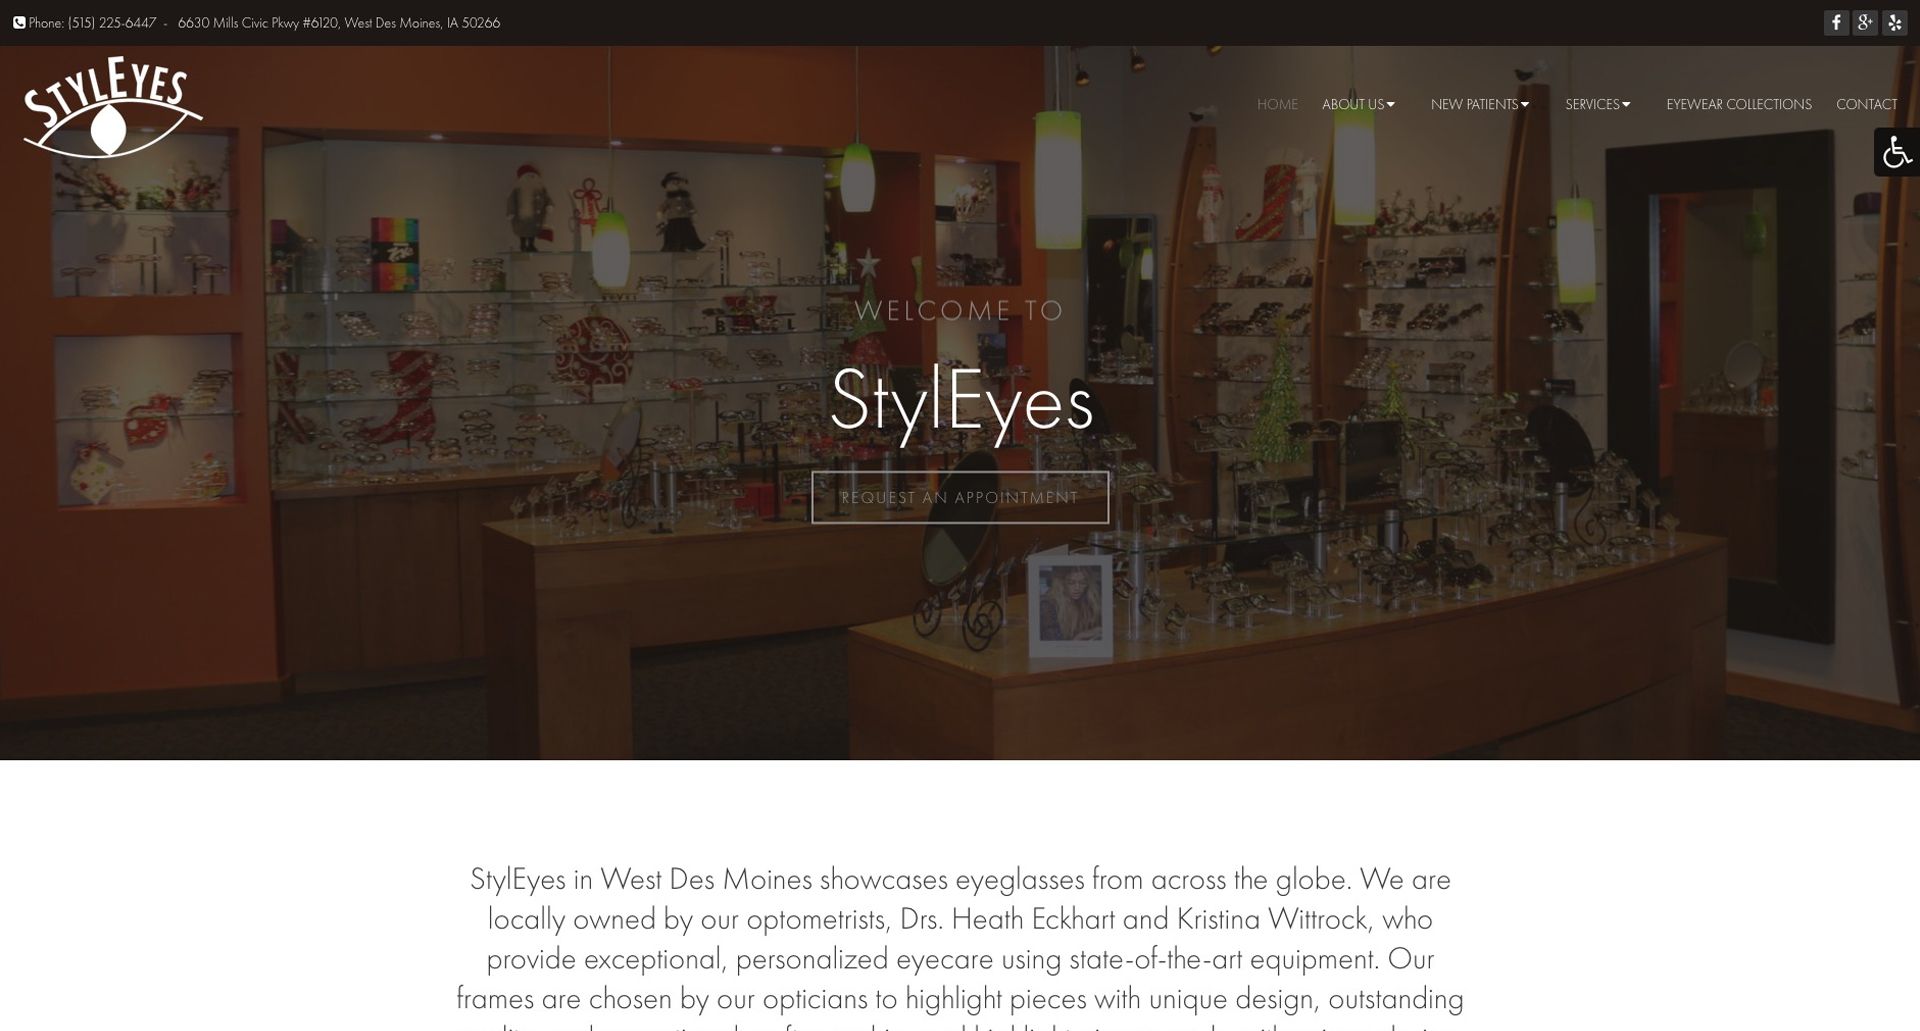Go to the Home menu item
The height and width of the screenshot is (1031, 1920).
coord(1277,104)
